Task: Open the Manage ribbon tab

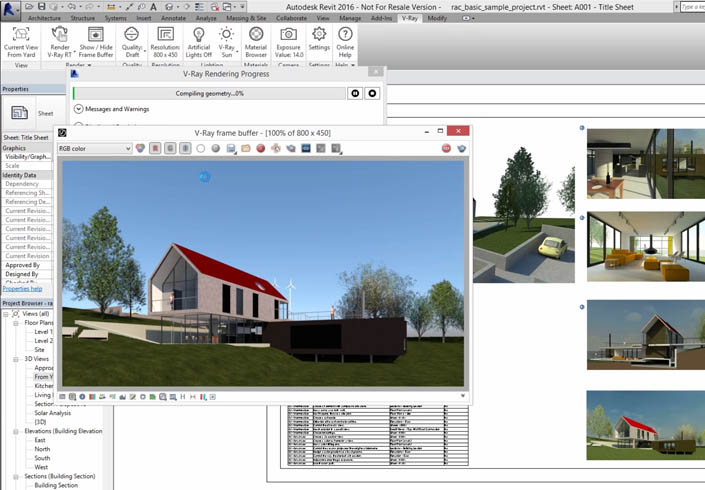Action: [x=350, y=18]
